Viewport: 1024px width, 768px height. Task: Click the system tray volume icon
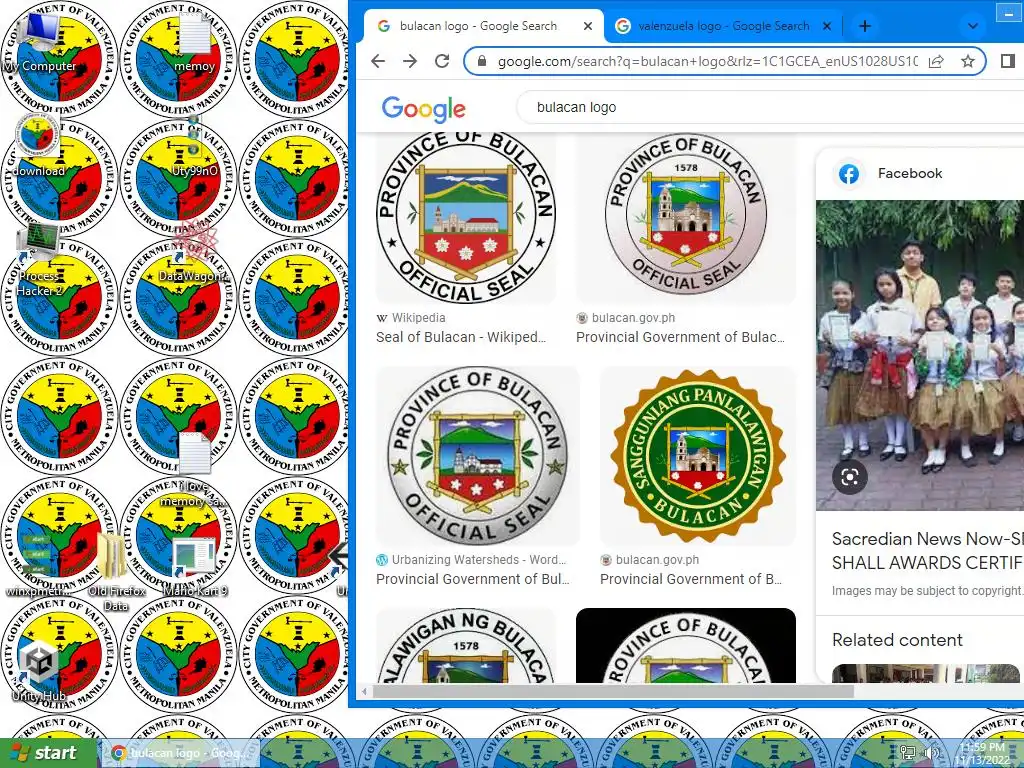click(932, 753)
